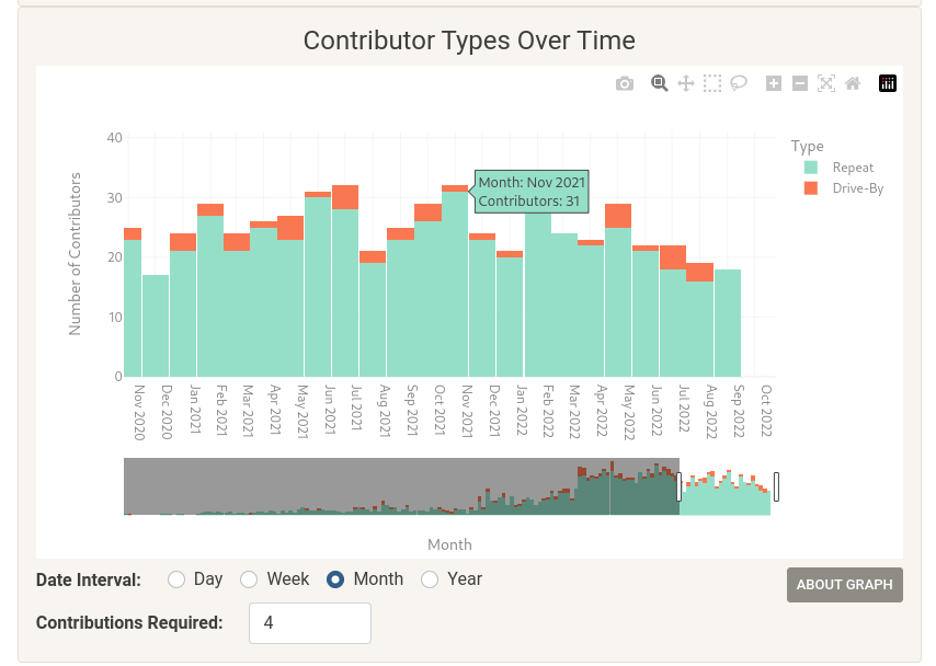Screen dimensions: 936x666
Task: Click the Contributions Required input field
Action: [308, 623]
